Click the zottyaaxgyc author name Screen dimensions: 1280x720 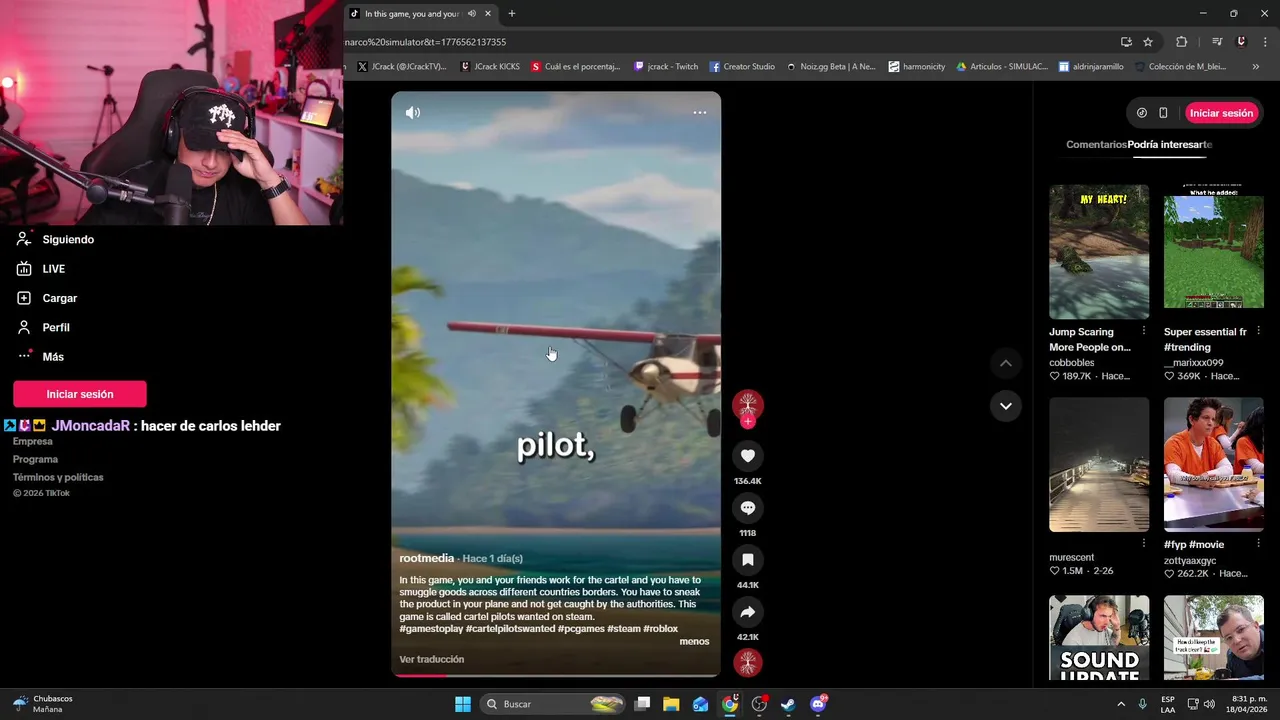1190,561
